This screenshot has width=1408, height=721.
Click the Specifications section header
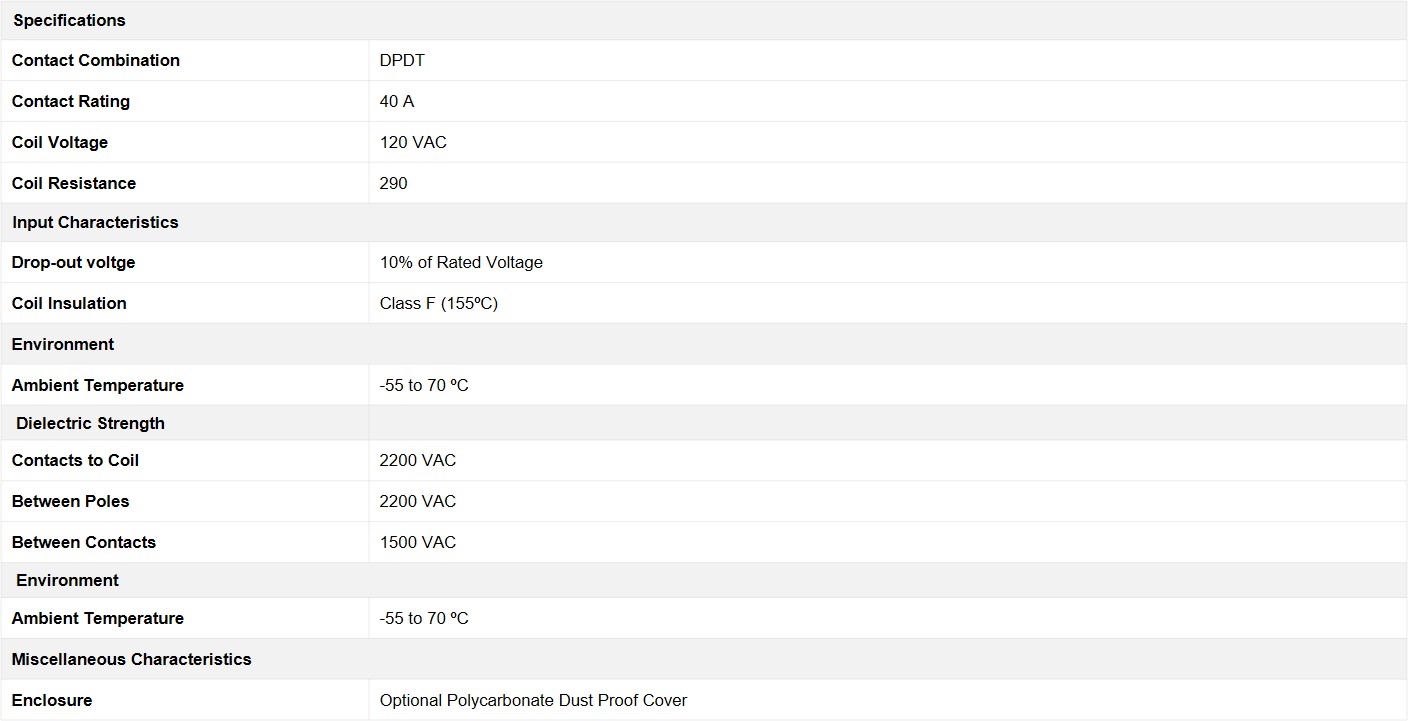tap(69, 20)
